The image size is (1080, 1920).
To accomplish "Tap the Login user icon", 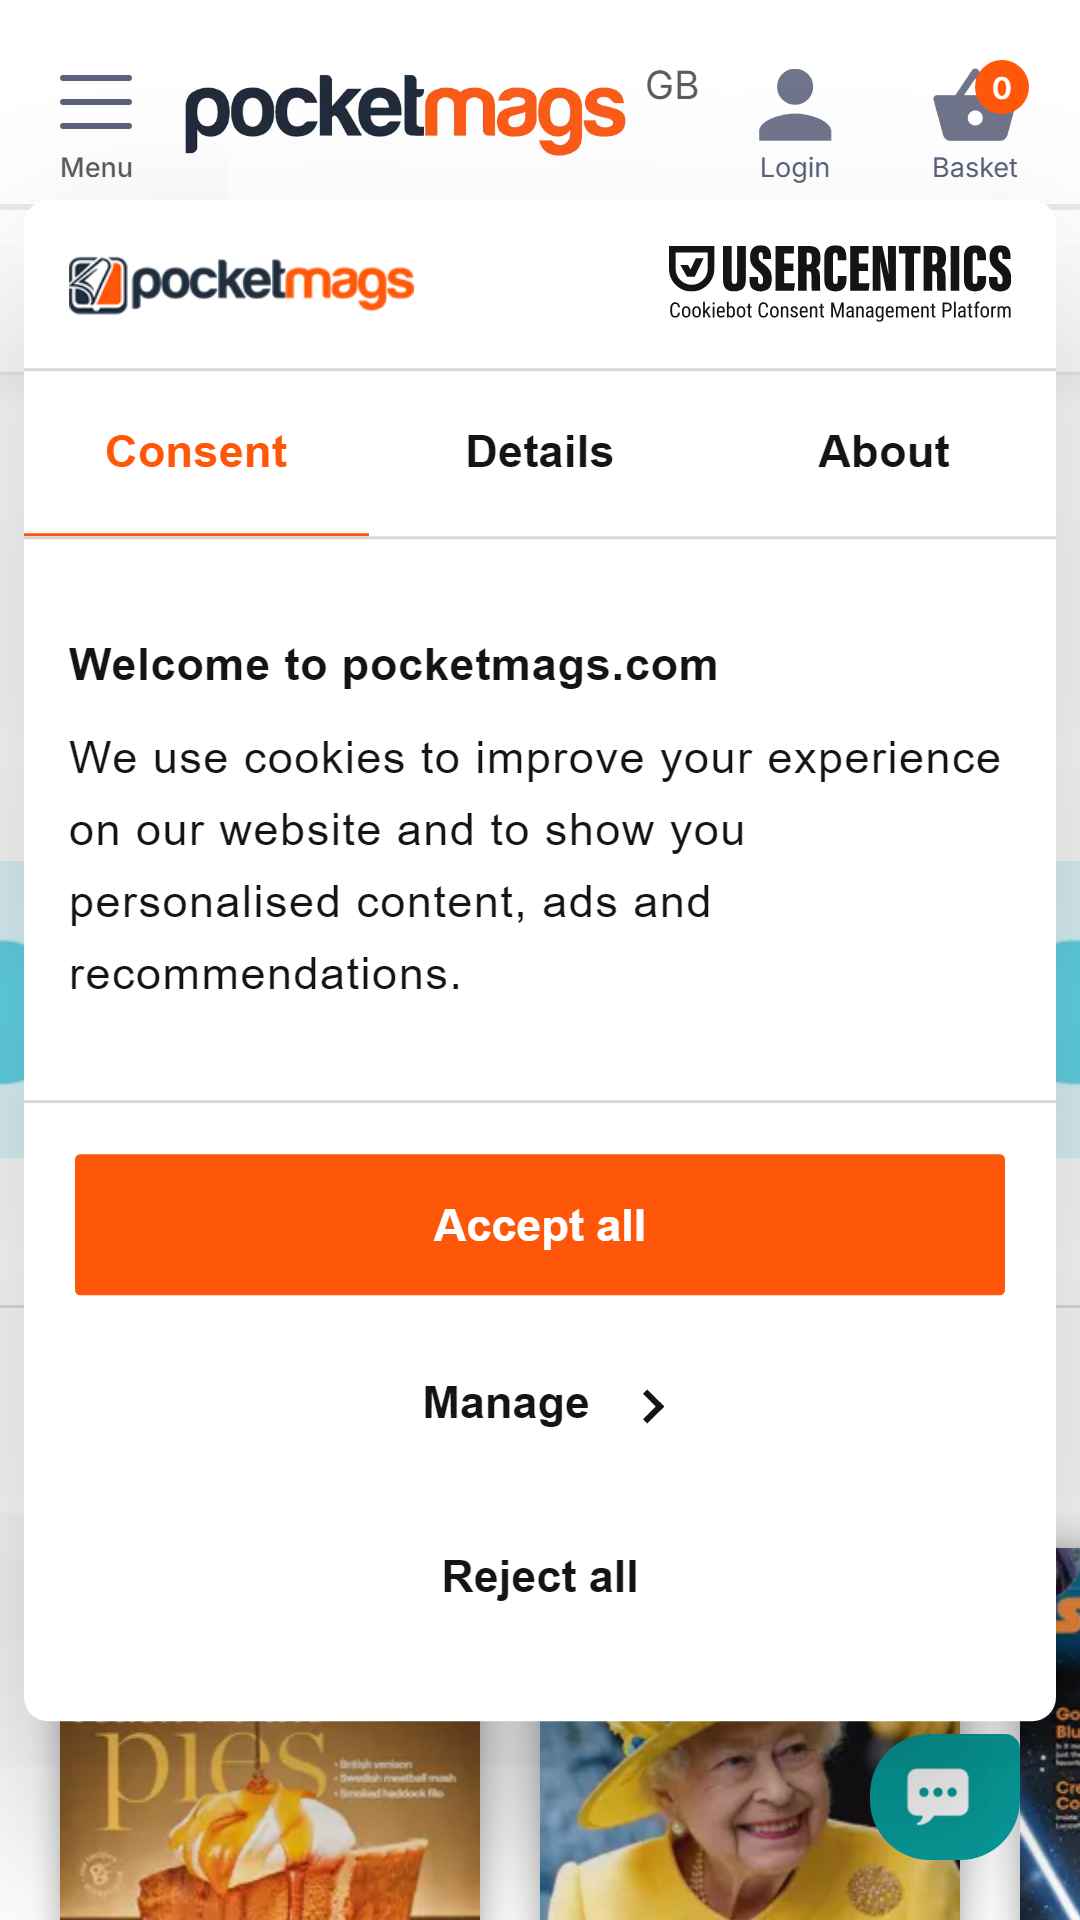I will (795, 105).
